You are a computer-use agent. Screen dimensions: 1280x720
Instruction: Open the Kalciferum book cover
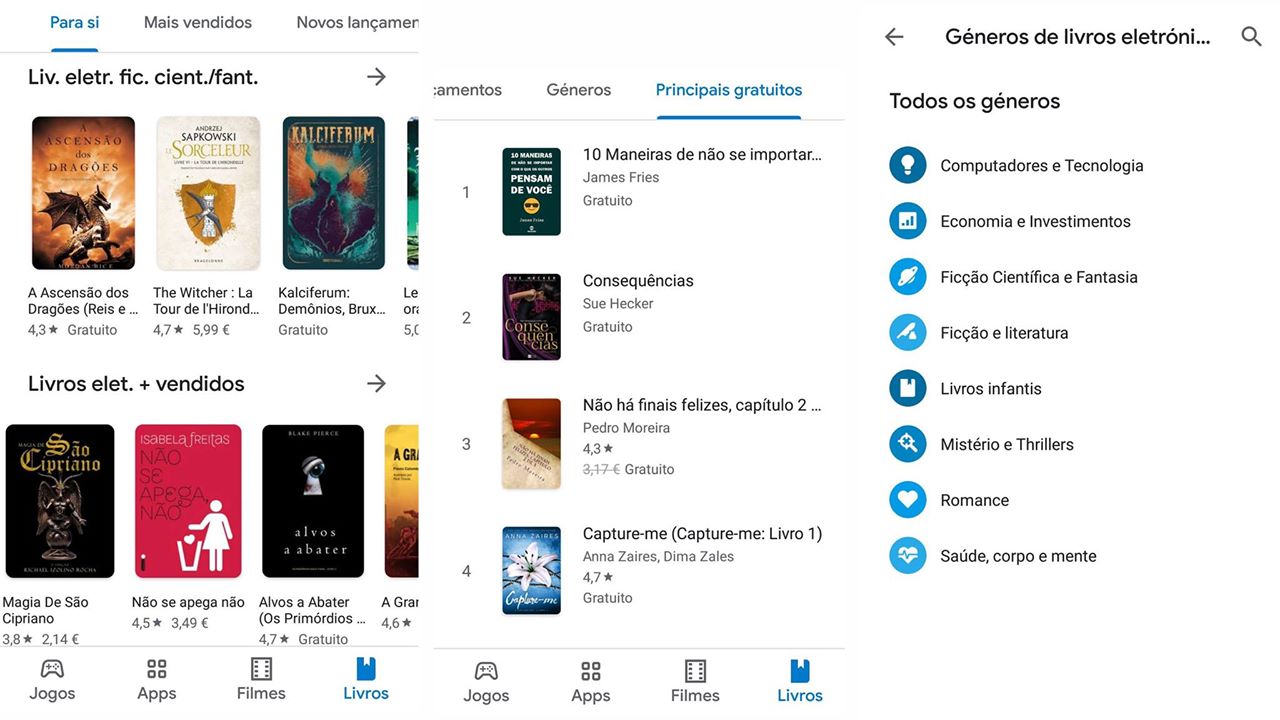333,193
